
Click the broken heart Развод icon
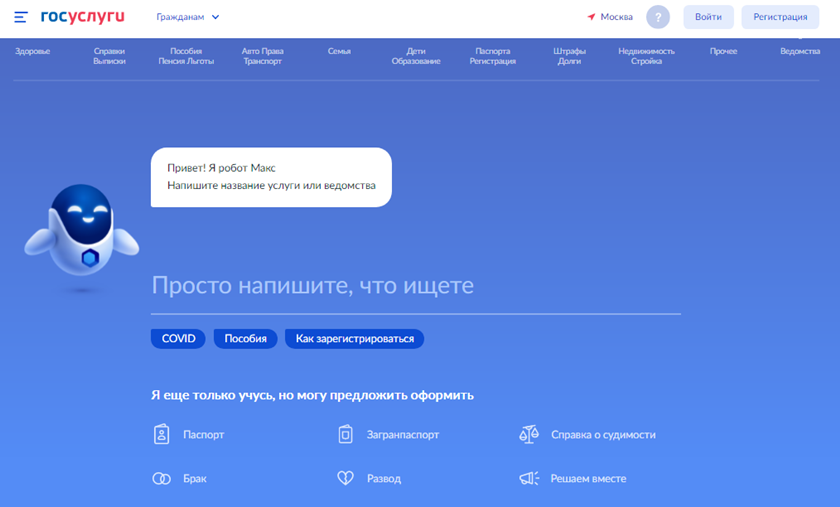(x=346, y=479)
